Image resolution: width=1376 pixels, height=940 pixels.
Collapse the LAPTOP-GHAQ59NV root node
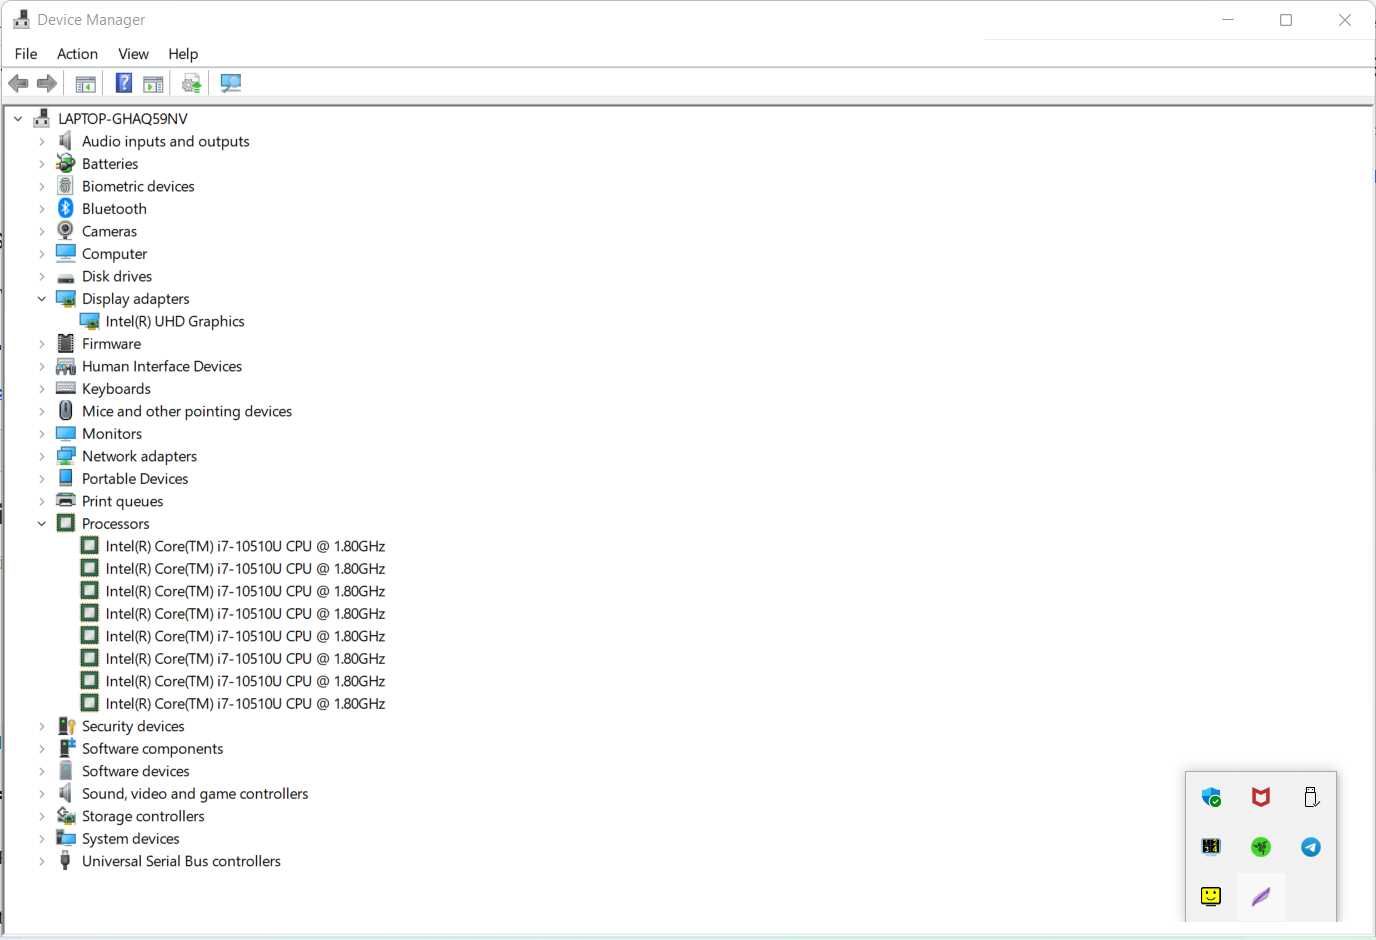coord(18,118)
